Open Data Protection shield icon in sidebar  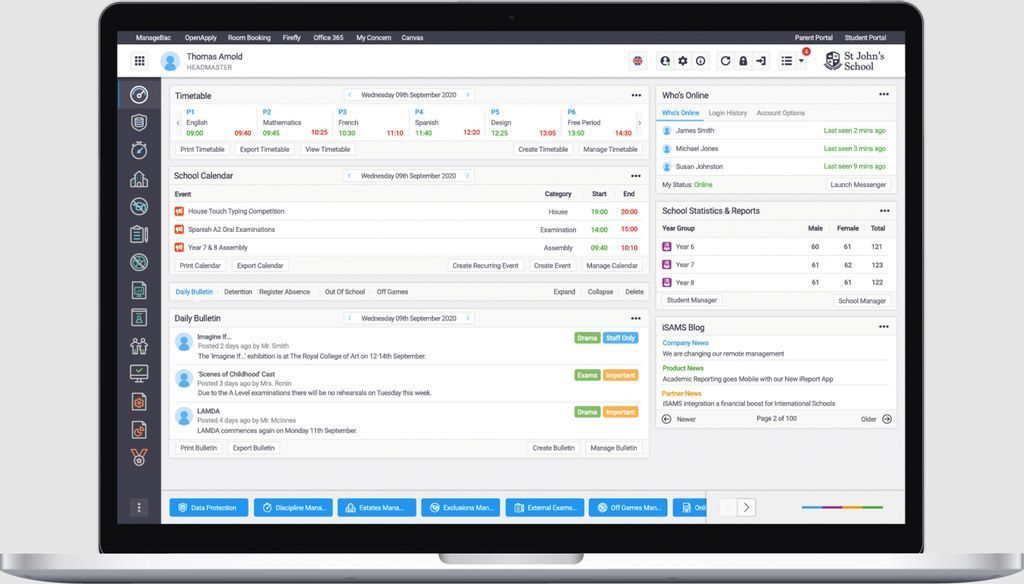138,122
